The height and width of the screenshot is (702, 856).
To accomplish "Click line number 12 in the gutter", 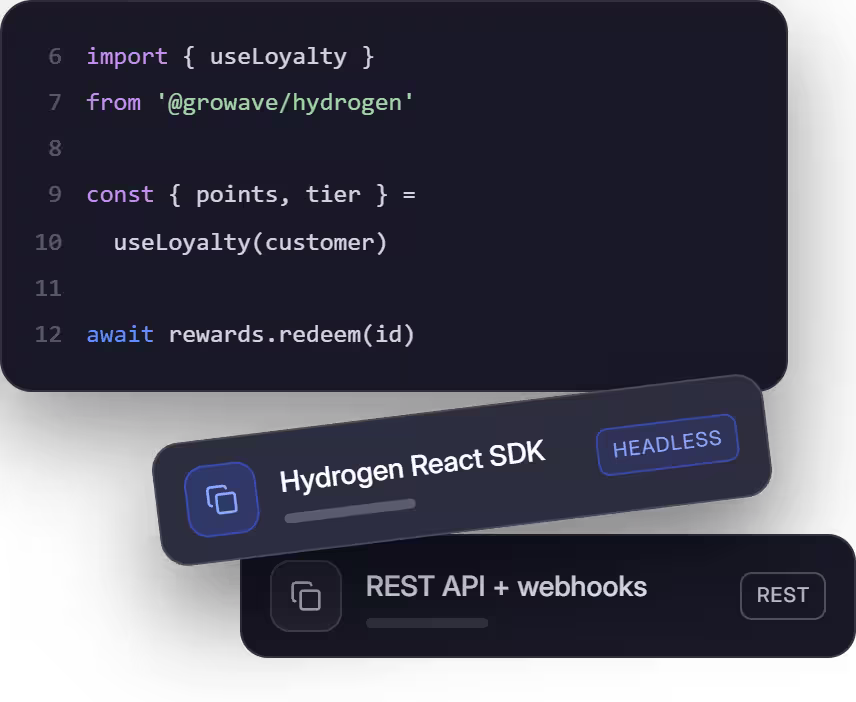I will 49,334.
